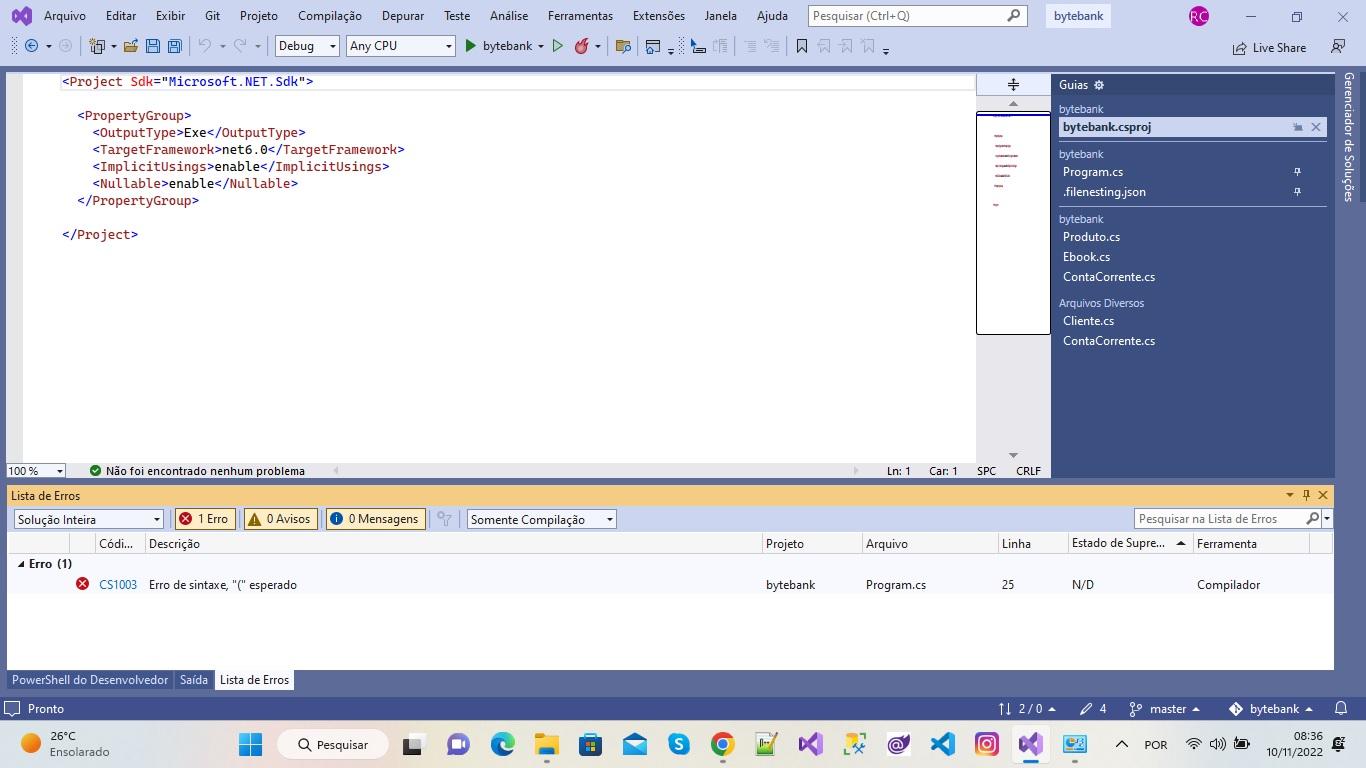Viewport: 1366px width, 768px height.
Task: Open the Compilação menu
Action: coord(330,16)
